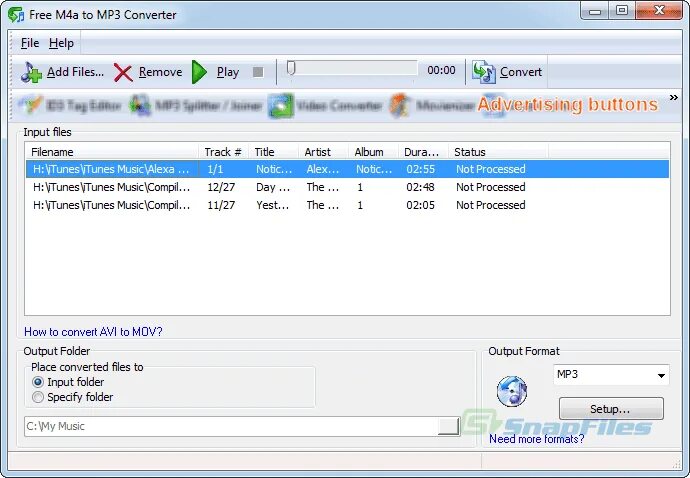The height and width of the screenshot is (478, 690).
Task: Open the MP3 output format dropdown
Action: coord(611,375)
